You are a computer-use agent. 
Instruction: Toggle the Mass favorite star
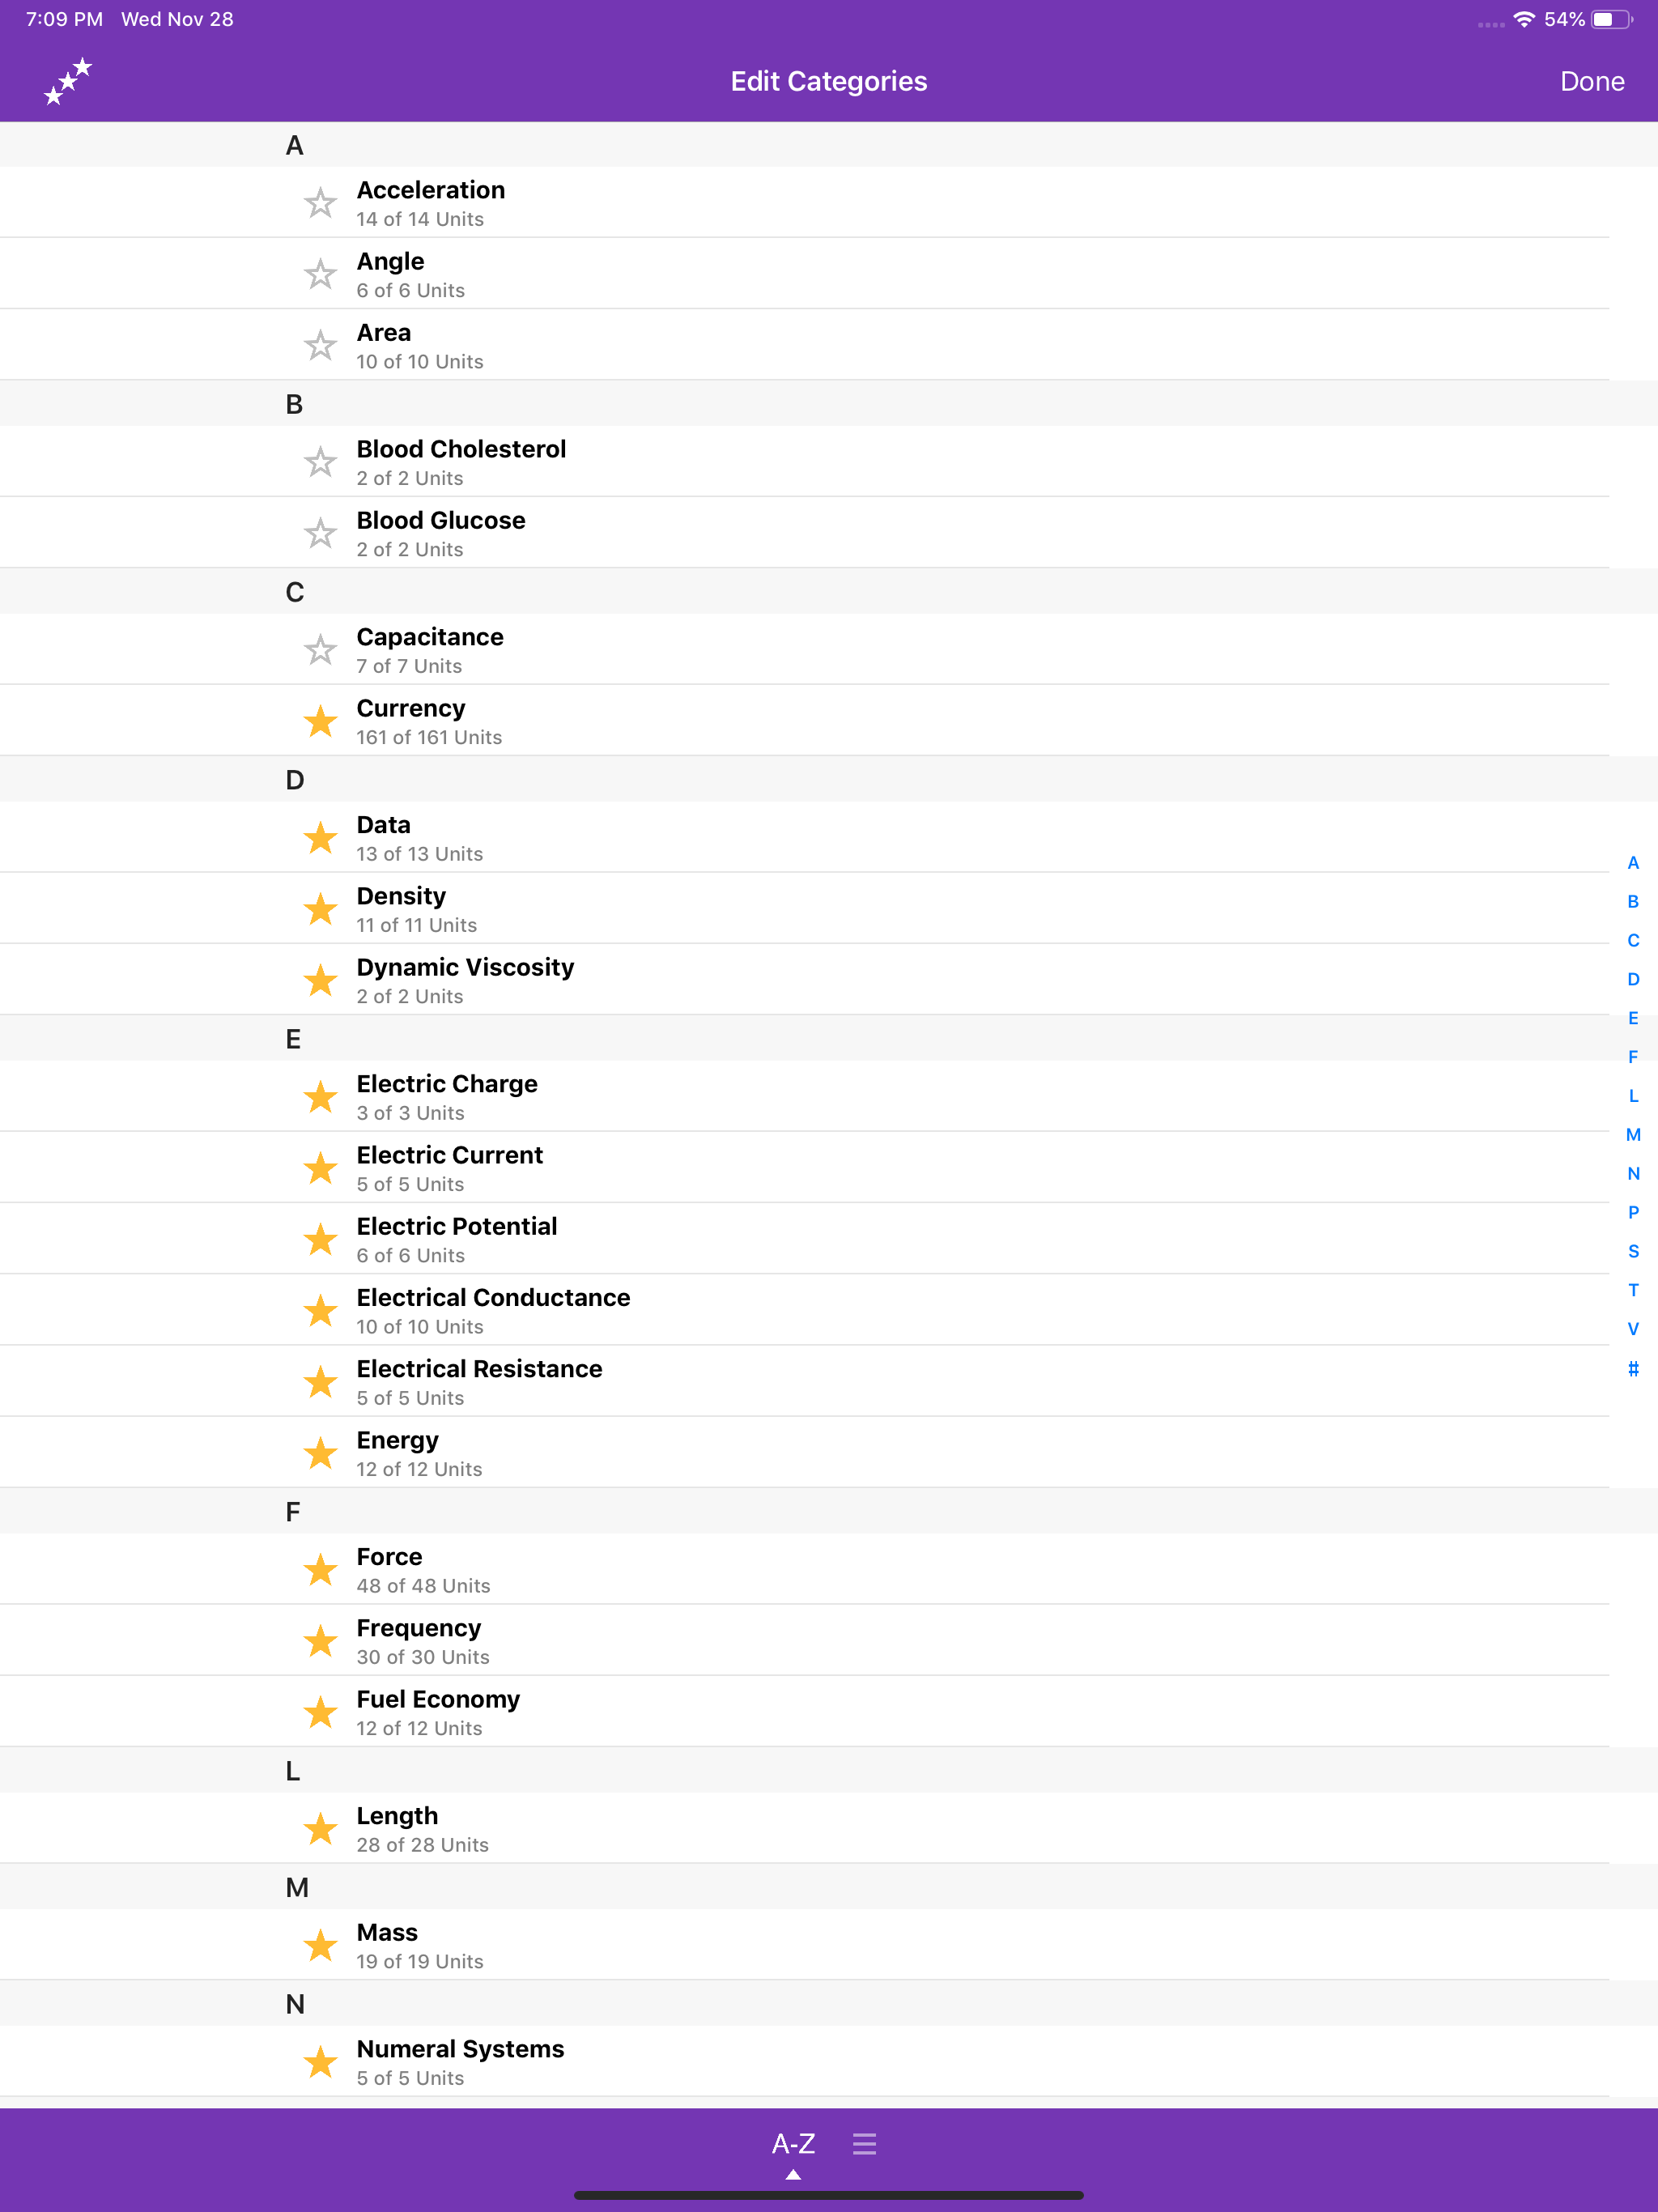point(320,1945)
